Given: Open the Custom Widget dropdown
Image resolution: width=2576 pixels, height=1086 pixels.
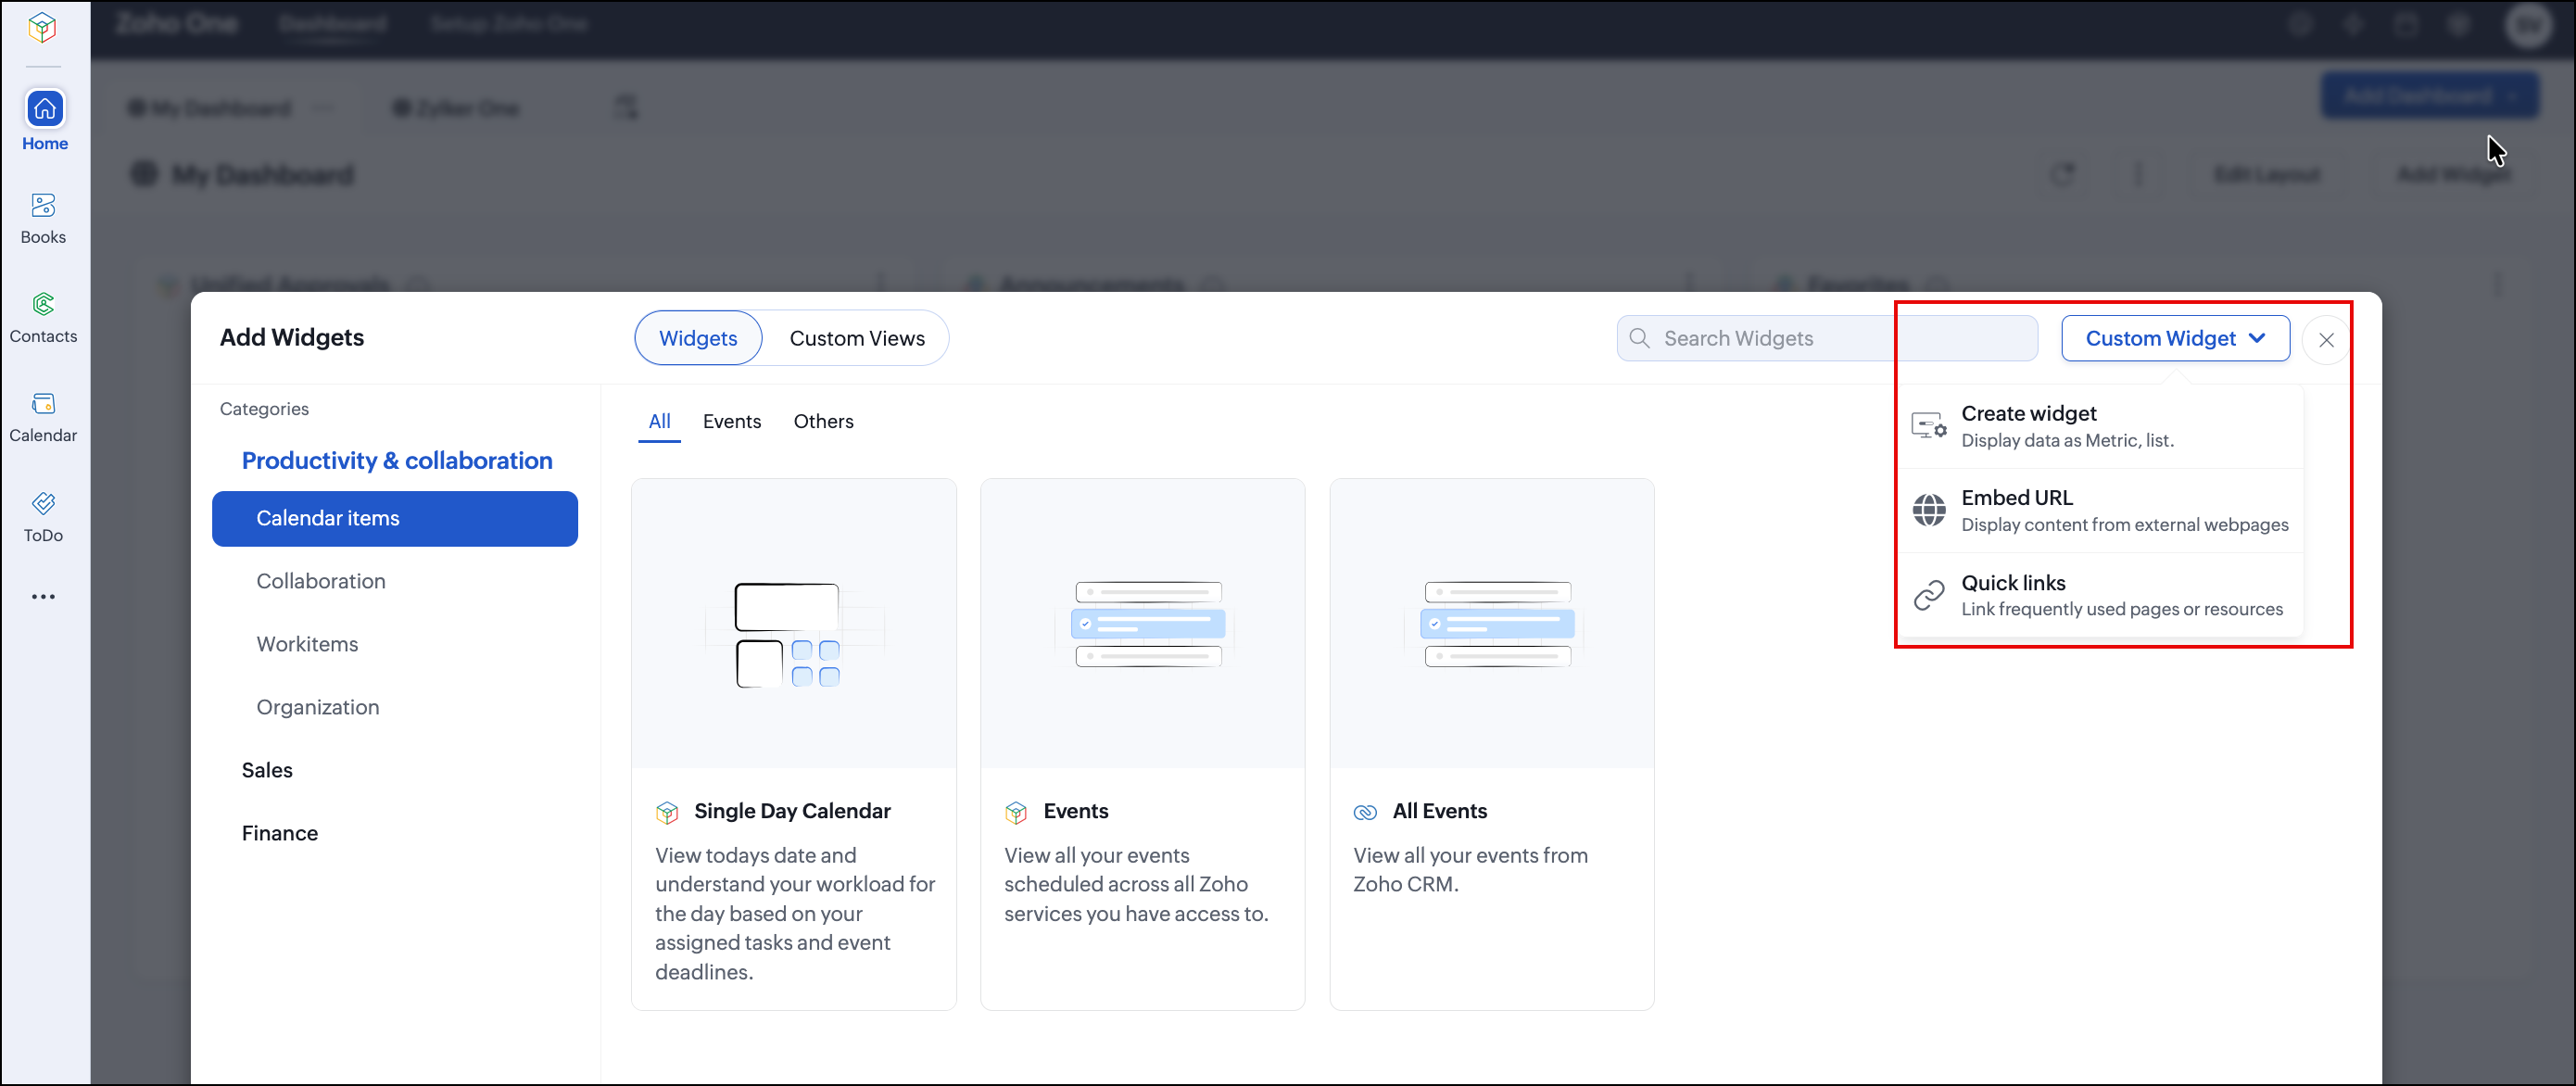Looking at the screenshot, I should tap(2175, 338).
